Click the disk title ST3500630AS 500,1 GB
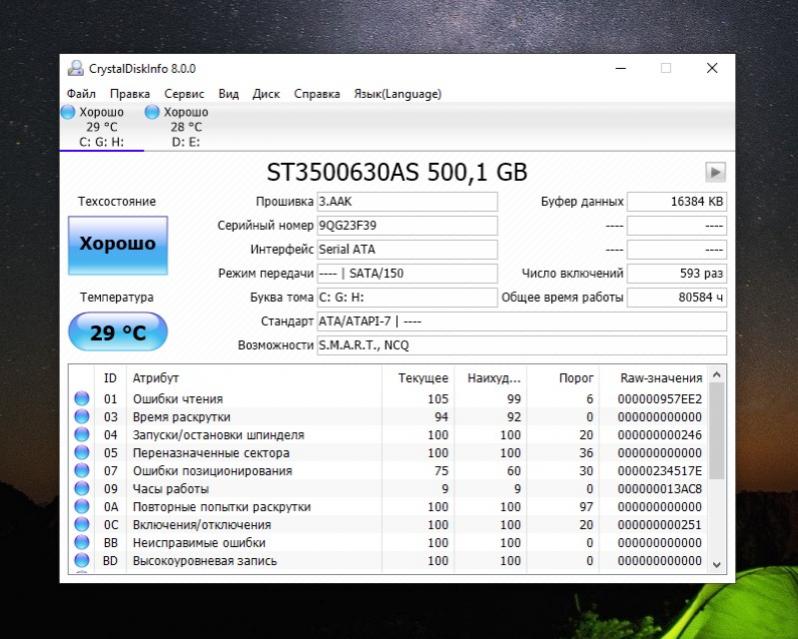The image size is (798, 639). [397, 172]
